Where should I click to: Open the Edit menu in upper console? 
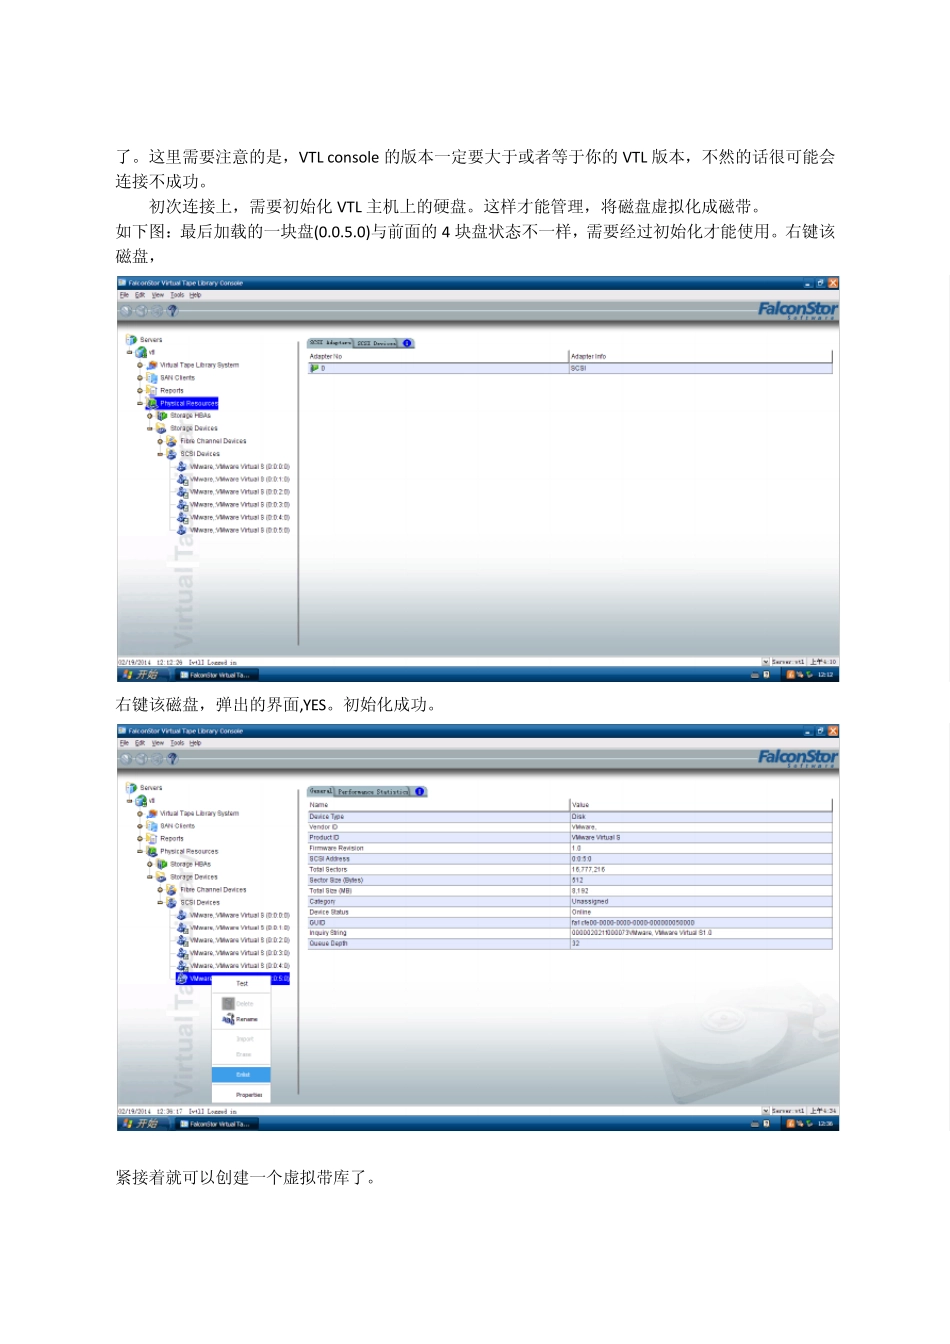(x=140, y=295)
